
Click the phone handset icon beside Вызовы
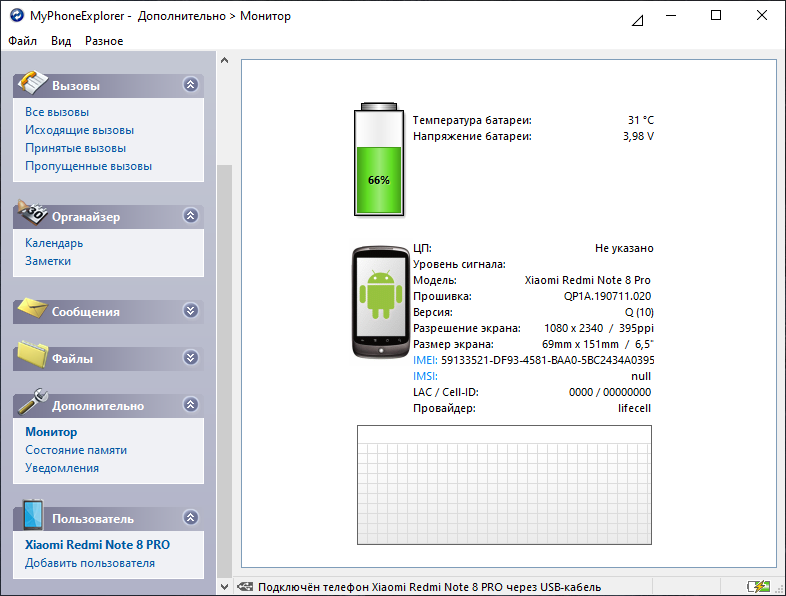tap(33, 83)
